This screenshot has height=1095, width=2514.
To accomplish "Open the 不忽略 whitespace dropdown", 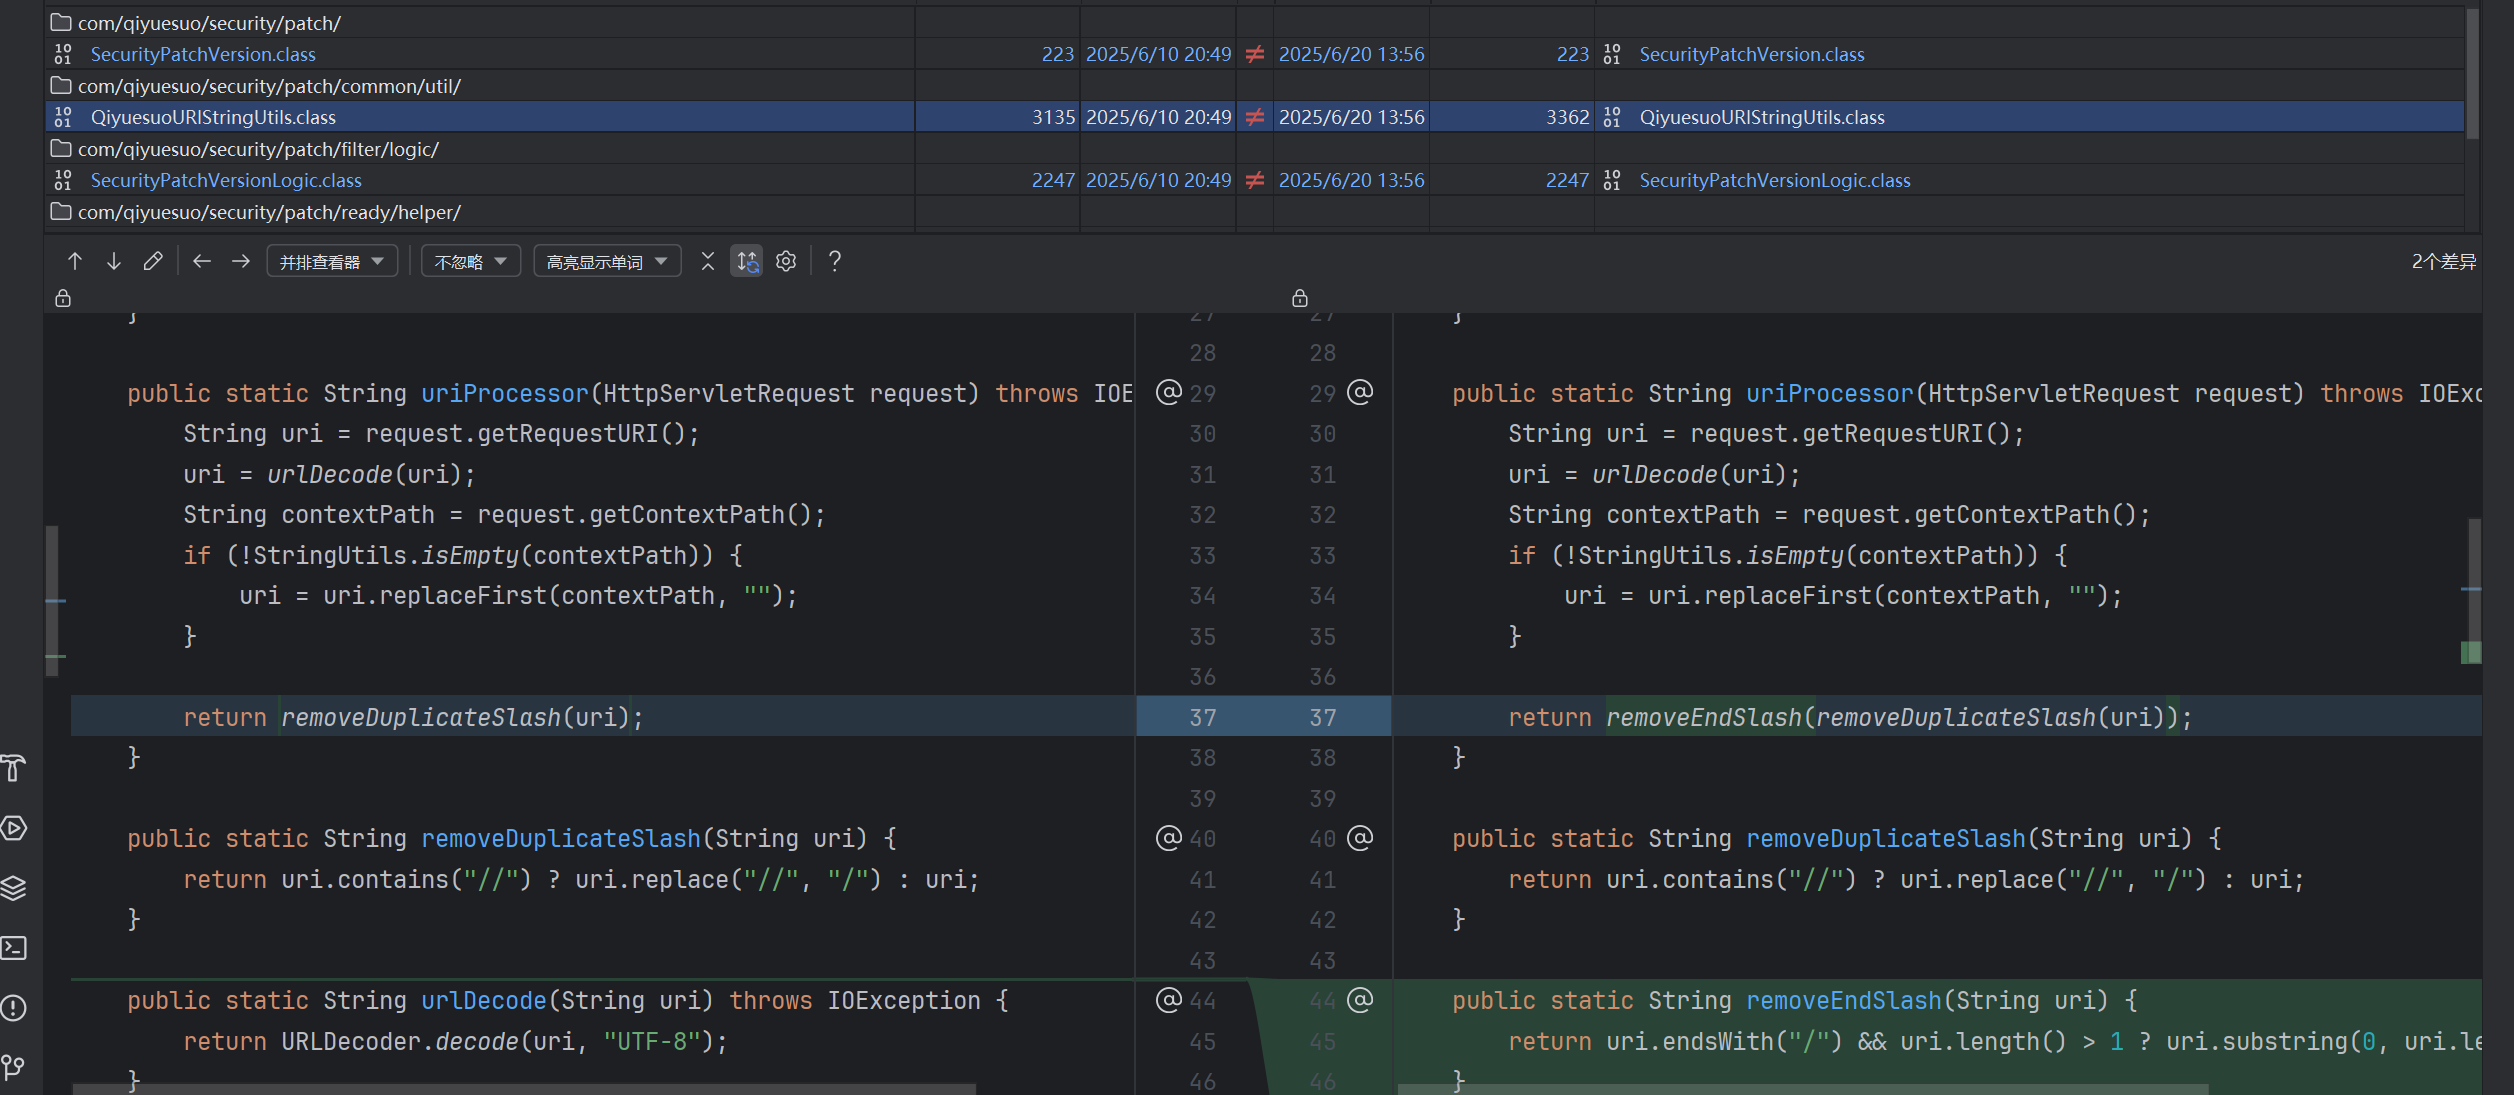I will pos(471,261).
